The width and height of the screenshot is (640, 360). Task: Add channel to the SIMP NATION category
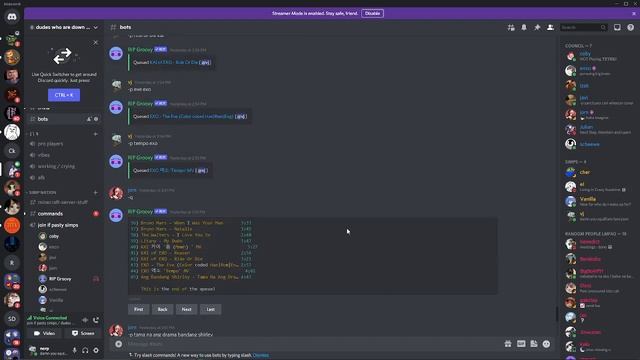click(x=96, y=192)
